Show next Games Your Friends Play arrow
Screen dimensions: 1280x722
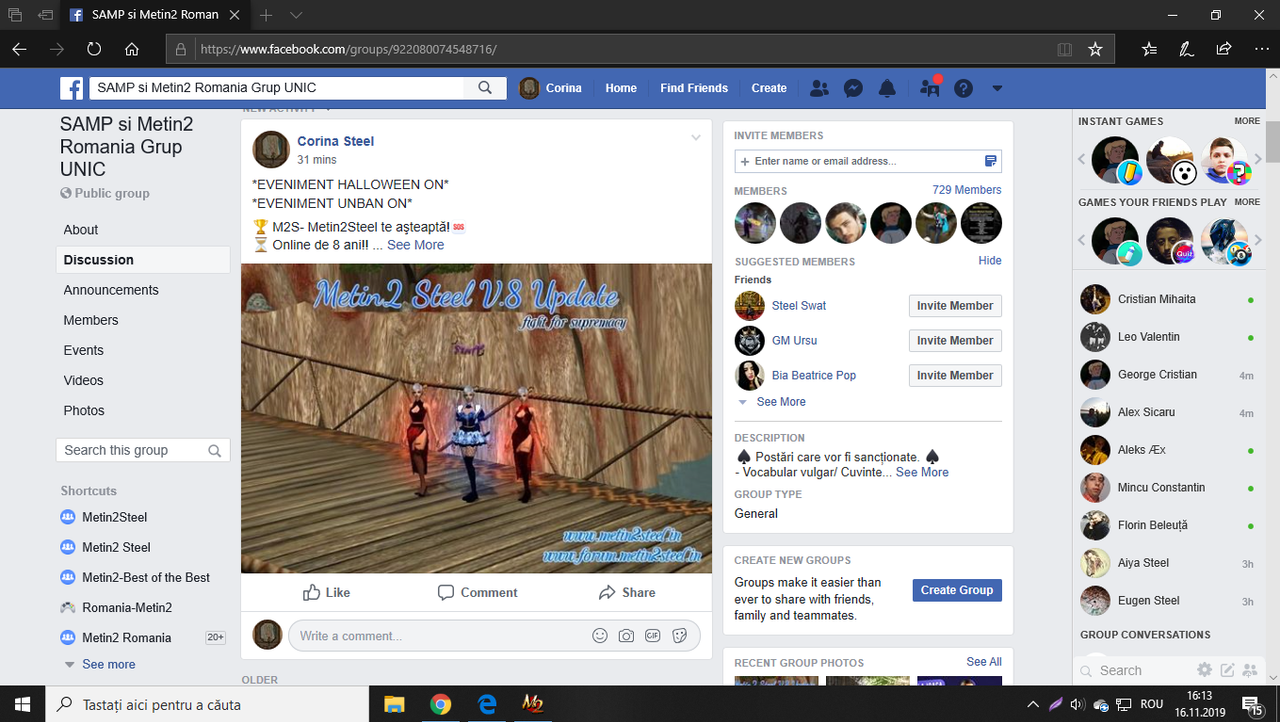[x=1259, y=240]
